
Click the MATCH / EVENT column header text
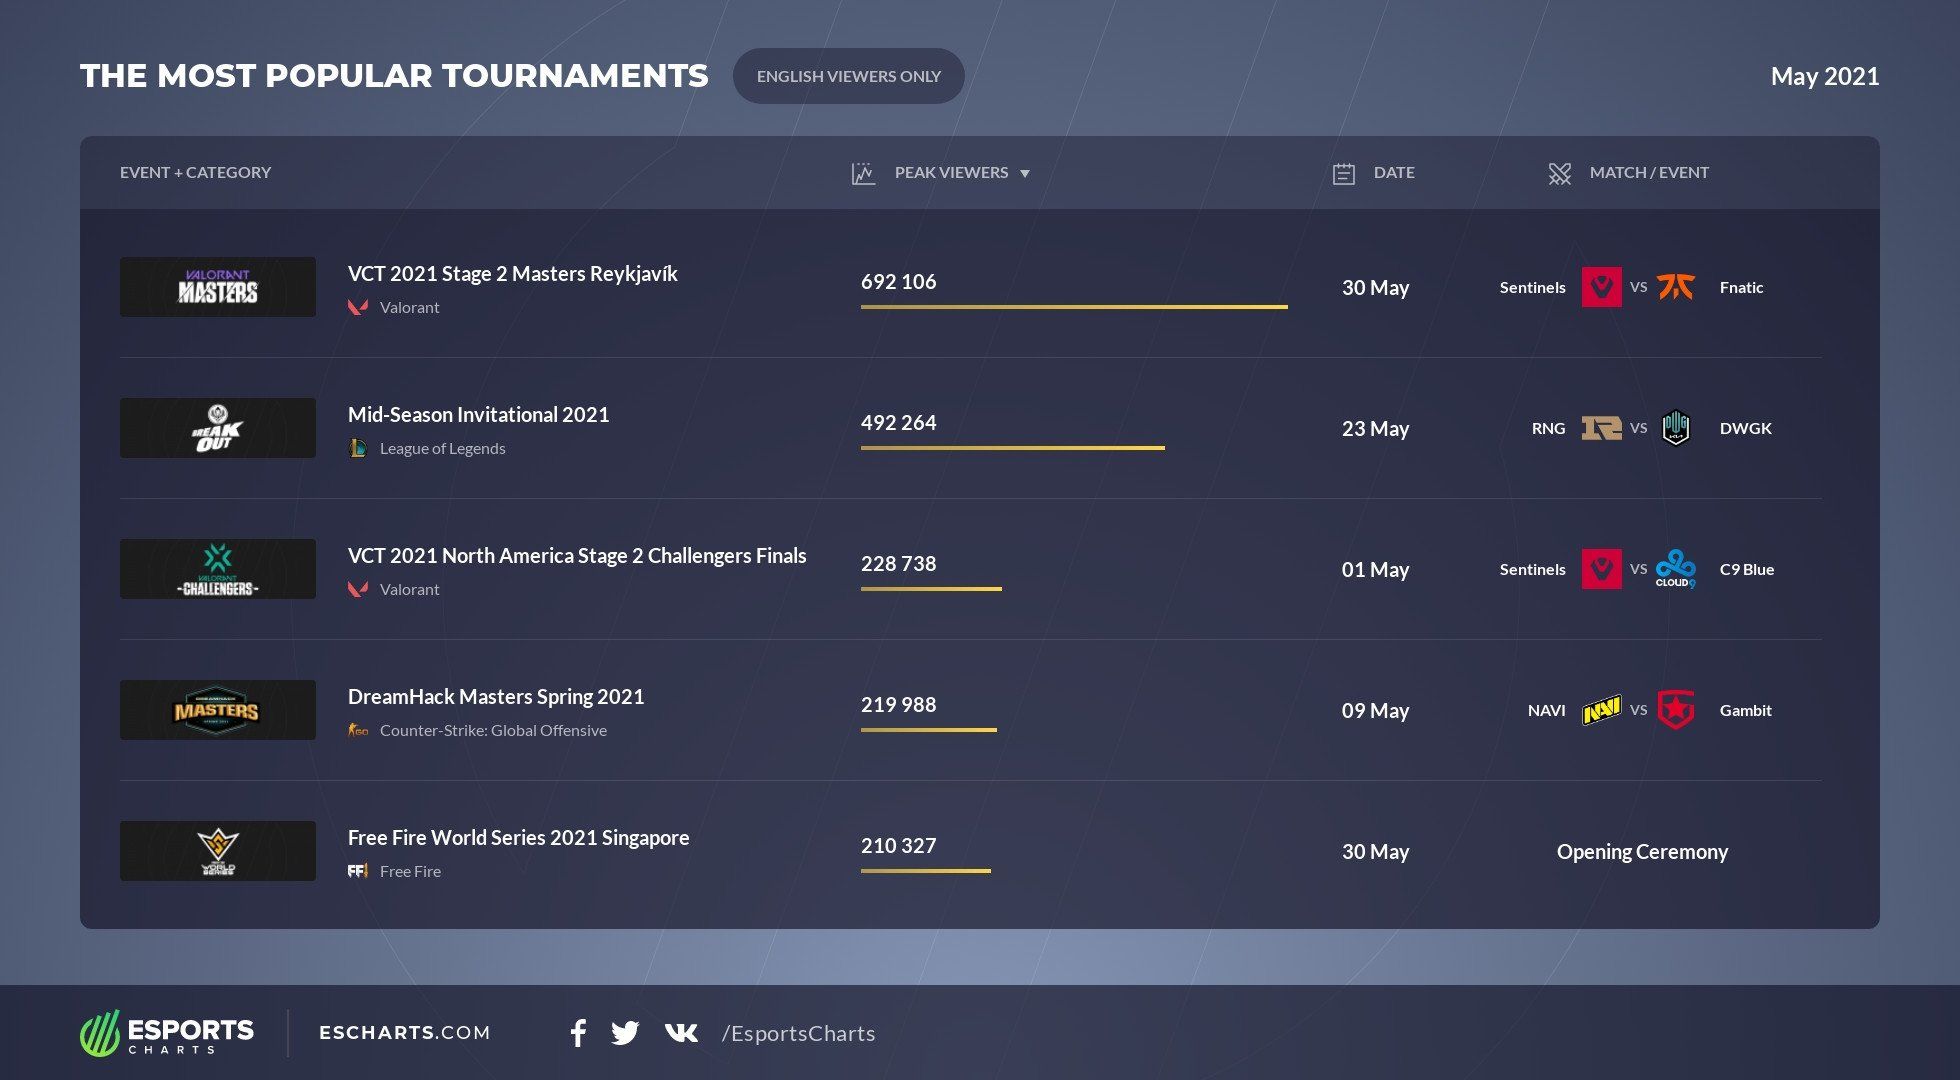(x=1649, y=173)
